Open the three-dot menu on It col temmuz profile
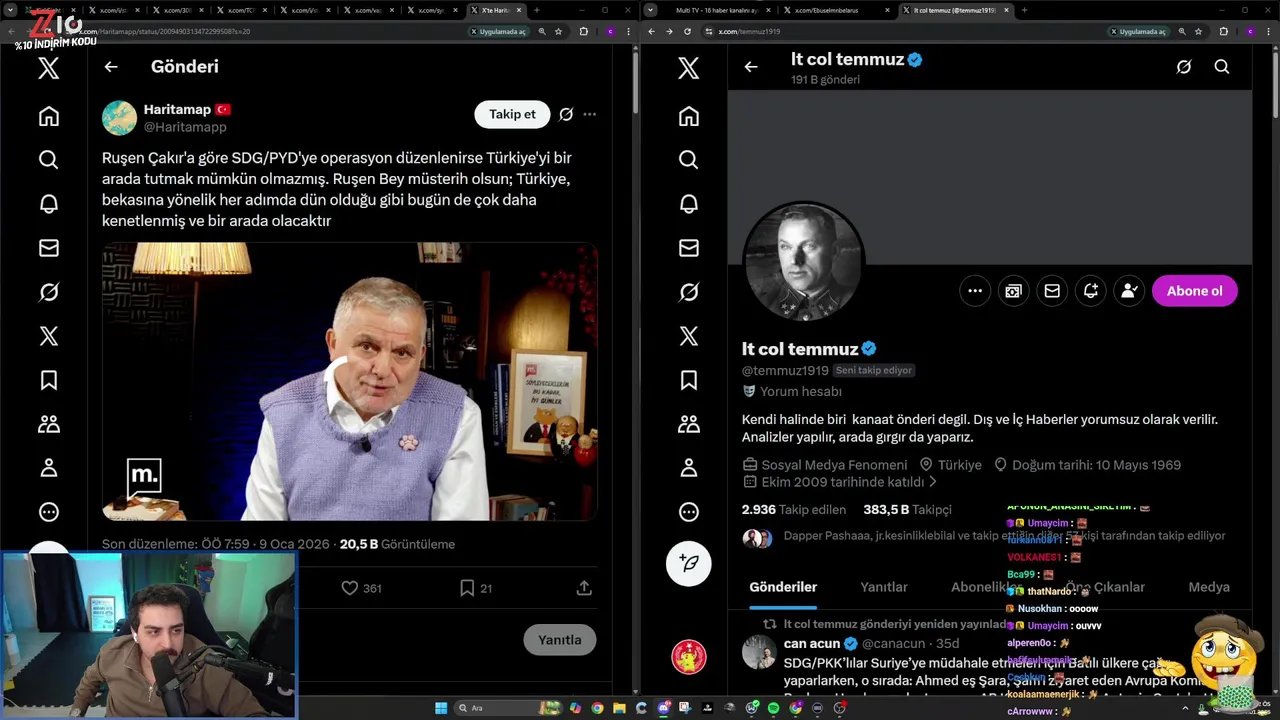Screen dimensions: 1280x720 (x=975, y=291)
